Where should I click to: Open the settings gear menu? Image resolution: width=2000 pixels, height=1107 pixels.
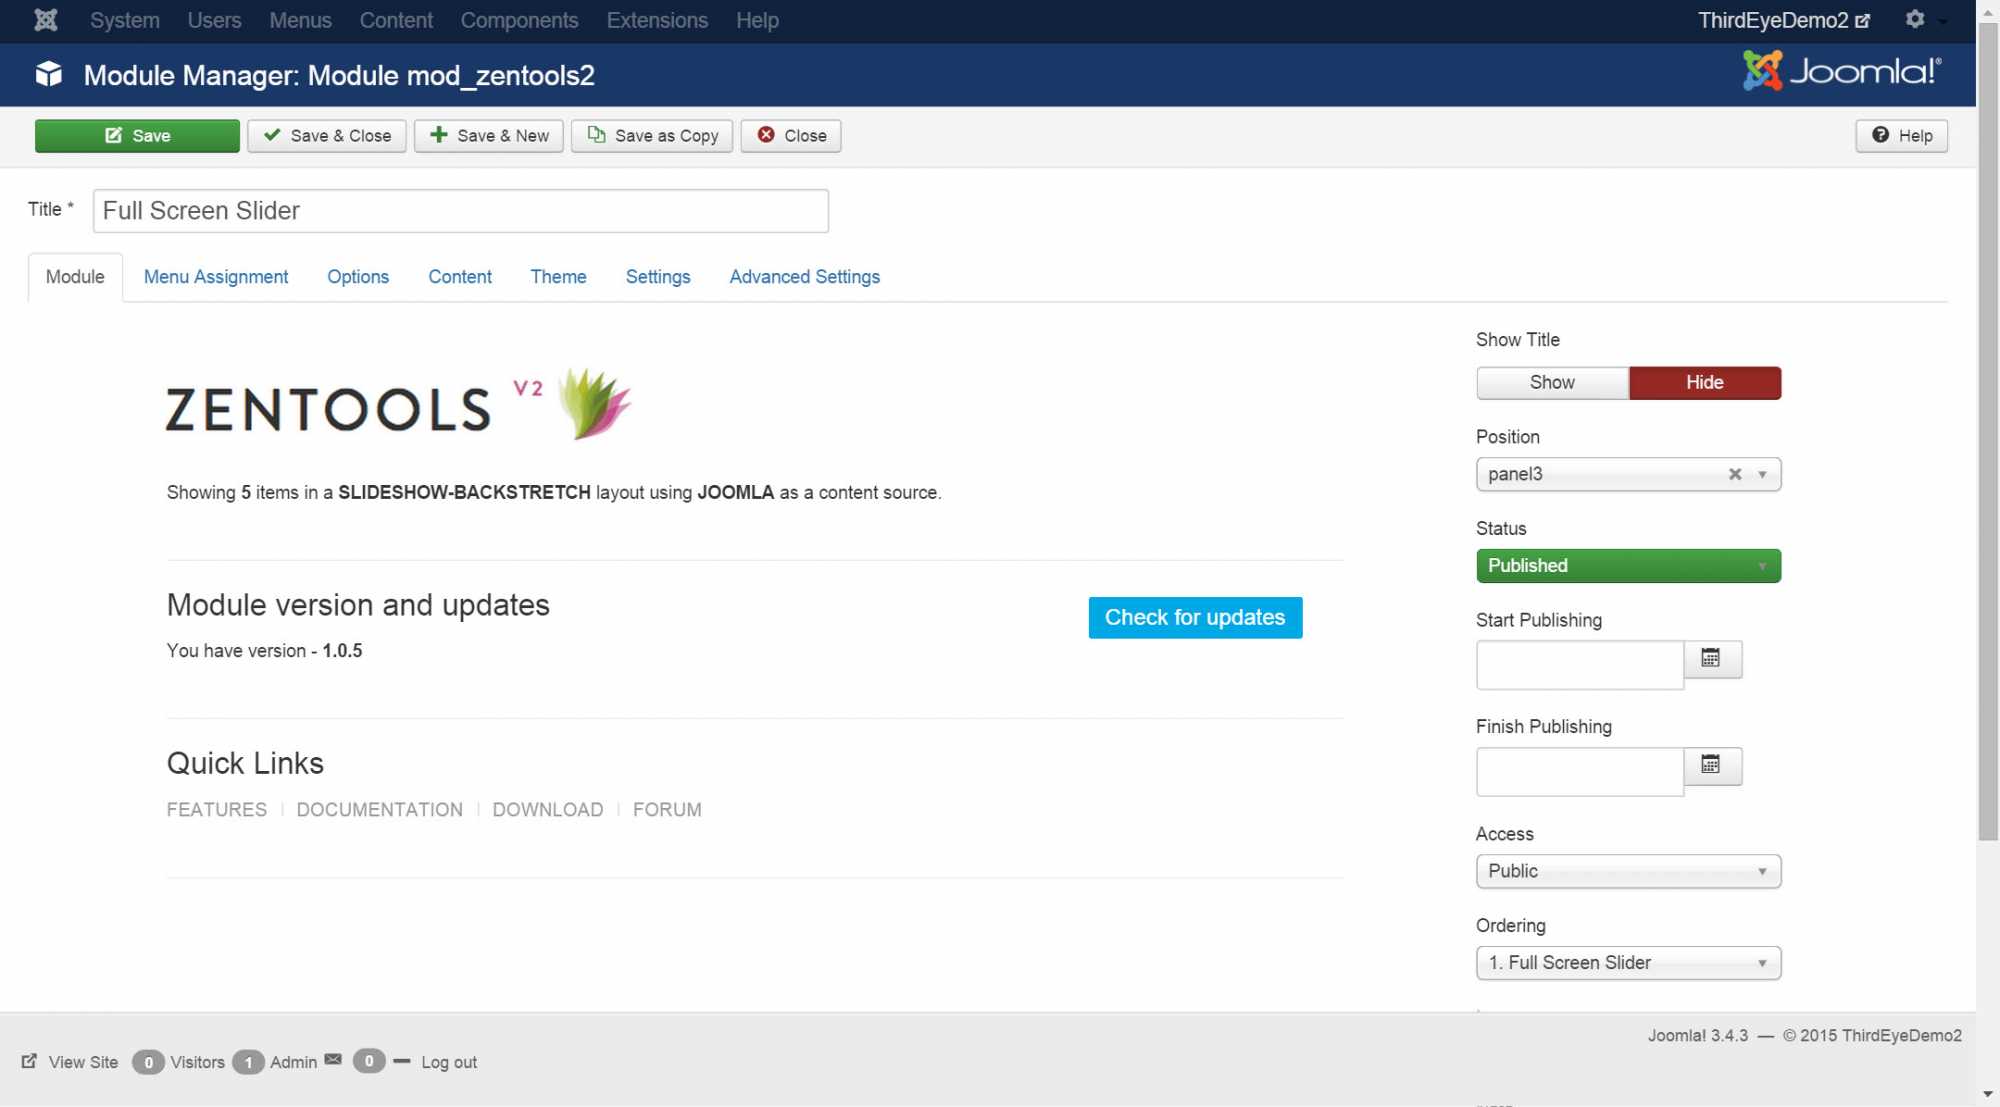(x=1915, y=19)
